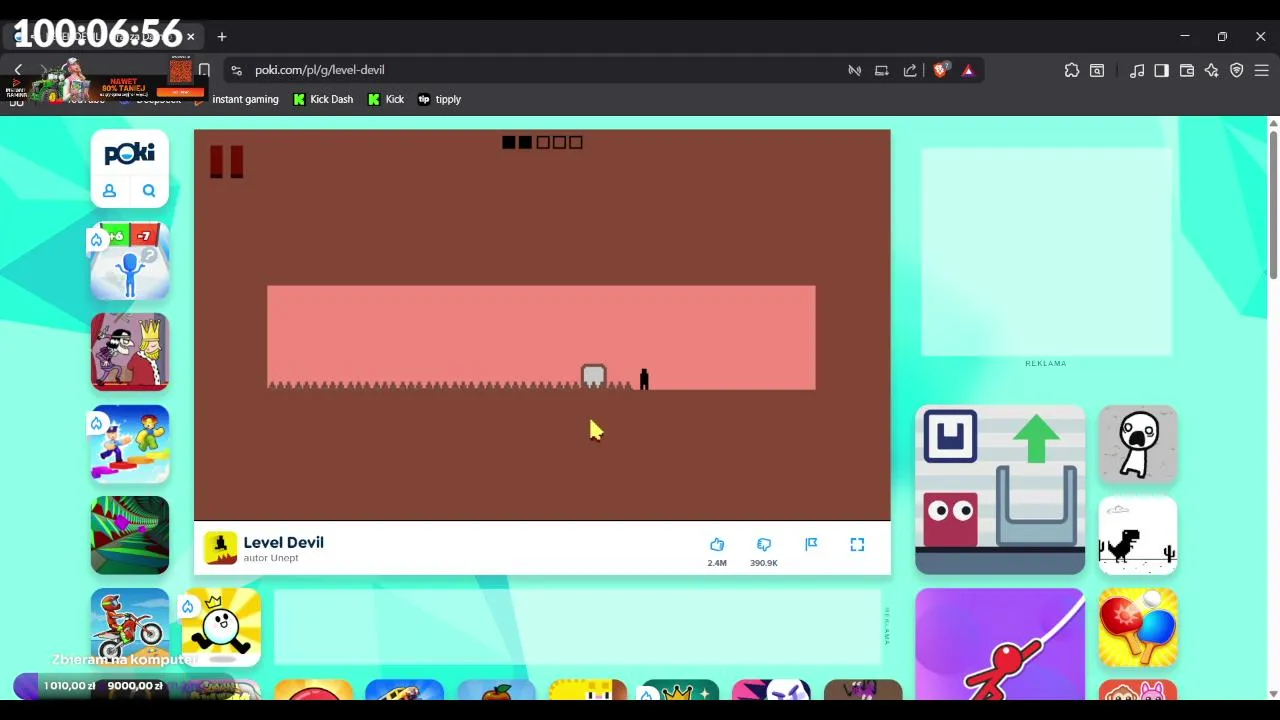This screenshot has width=1280, height=720.
Task: Open Brave Rewards triangle icon
Action: (968, 70)
